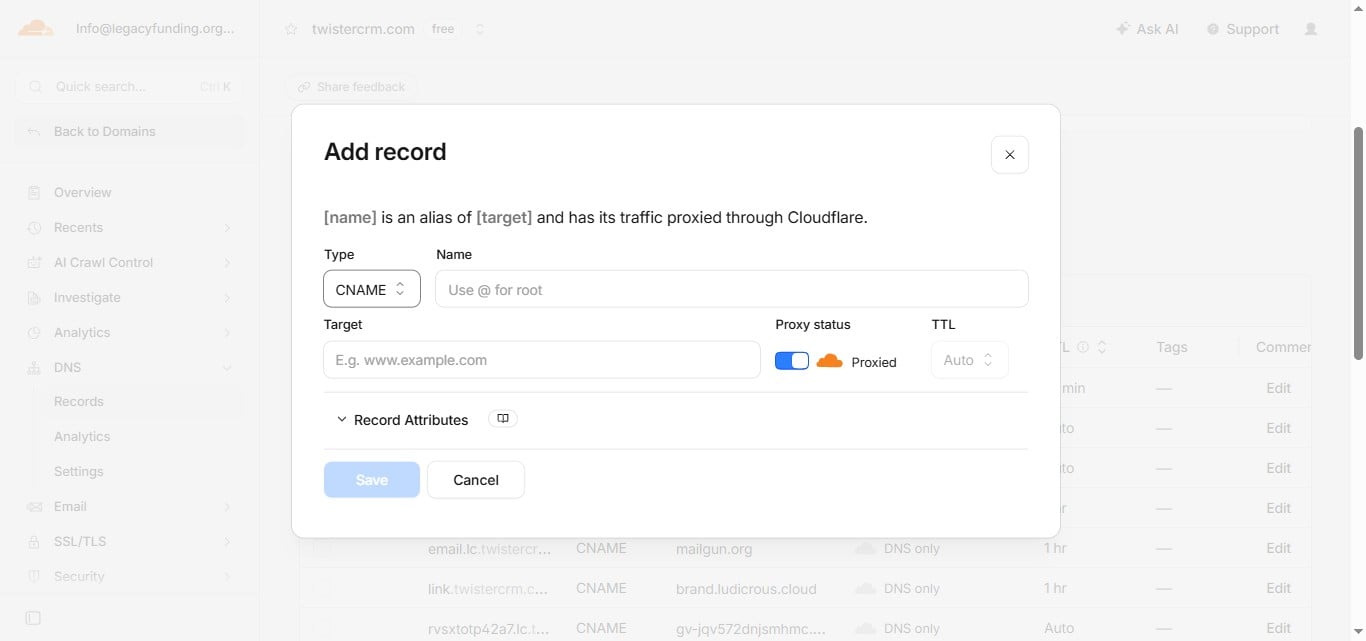Click the DNS network icon
1366x641 pixels.
[x=34, y=367]
